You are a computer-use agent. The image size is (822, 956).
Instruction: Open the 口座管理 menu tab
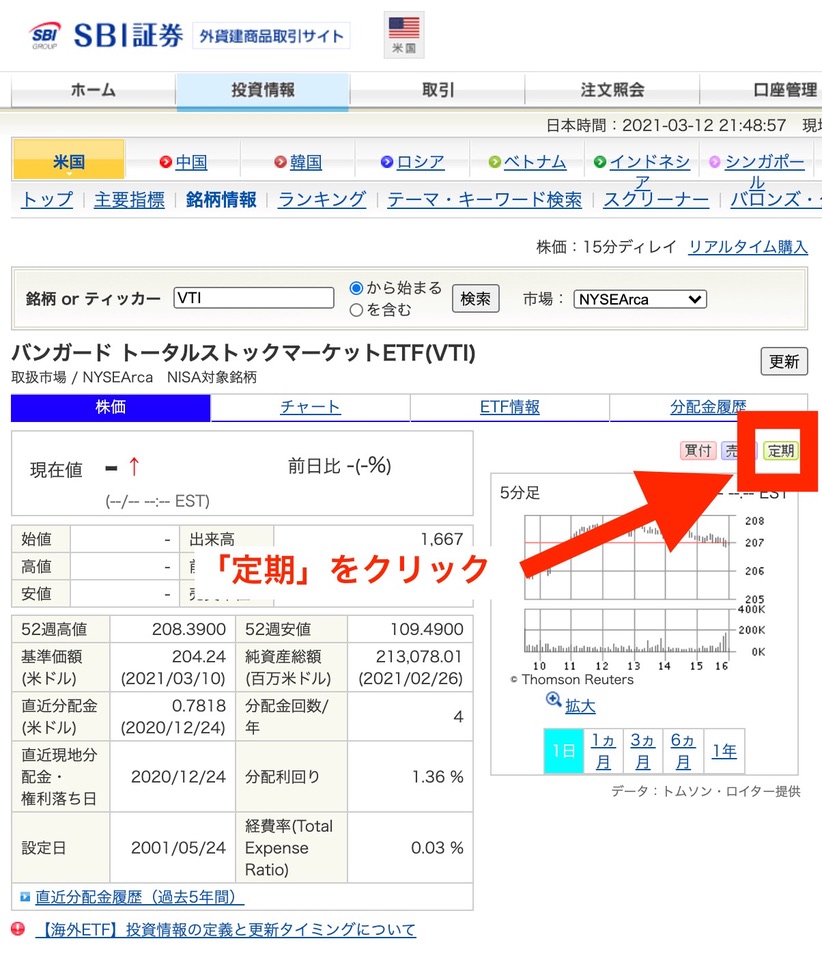[784, 90]
